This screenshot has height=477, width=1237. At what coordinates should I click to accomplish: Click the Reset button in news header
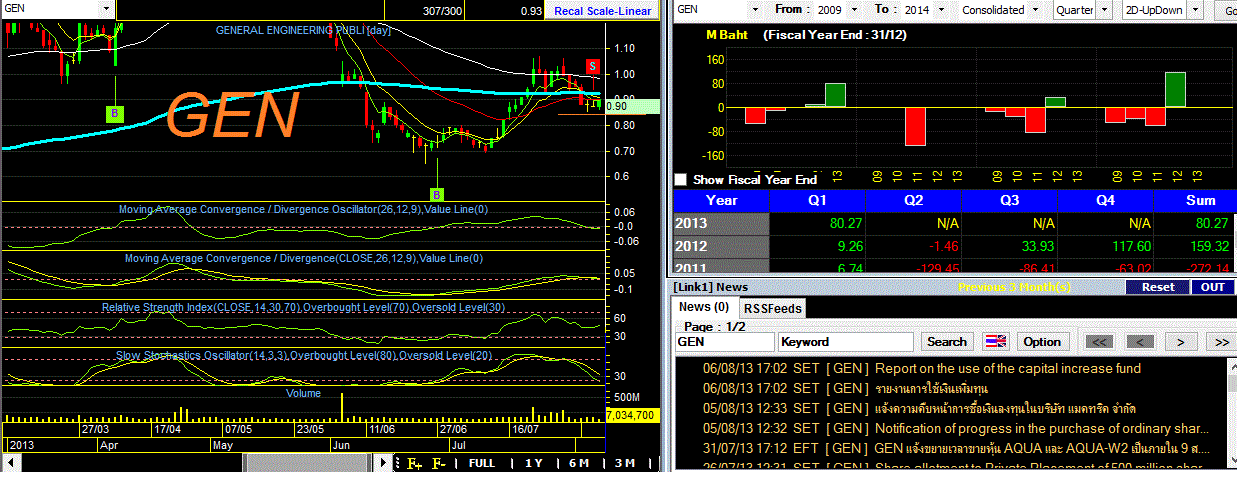pyautogui.click(x=1157, y=287)
